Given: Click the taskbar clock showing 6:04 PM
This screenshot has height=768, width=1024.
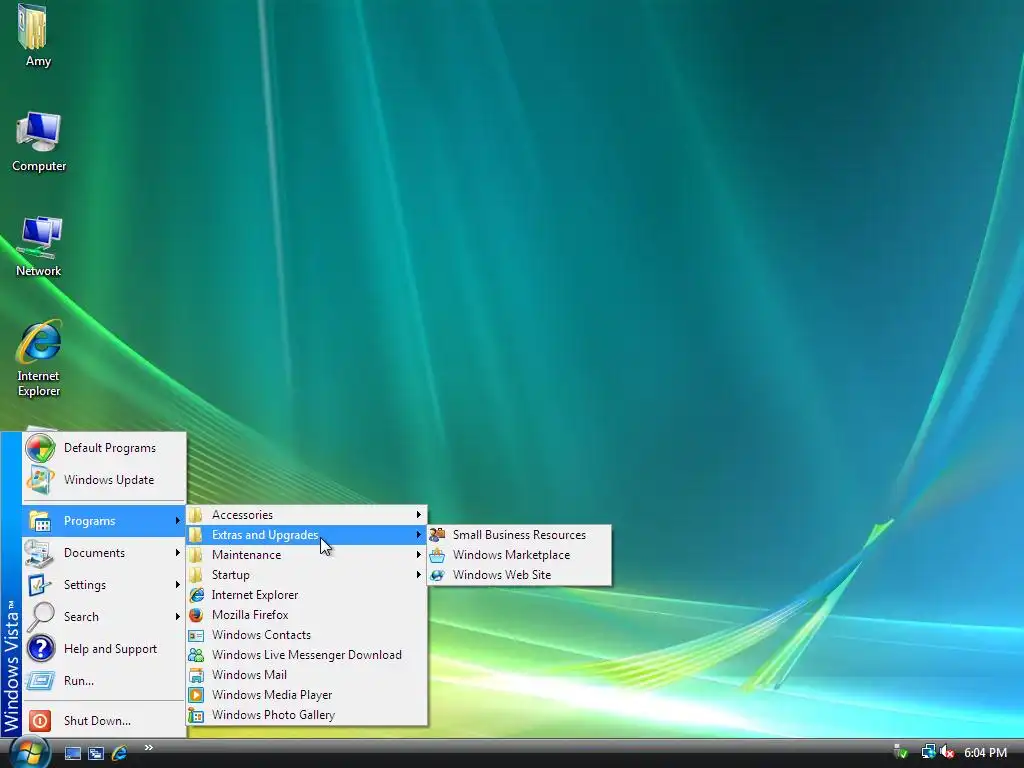Looking at the screenshot, I should click(985, 753).
